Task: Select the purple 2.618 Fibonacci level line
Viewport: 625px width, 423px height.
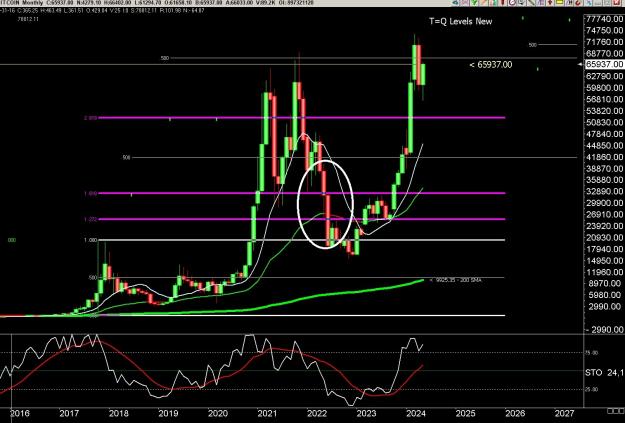Action: pyautogui.click(x=302, y=118)
